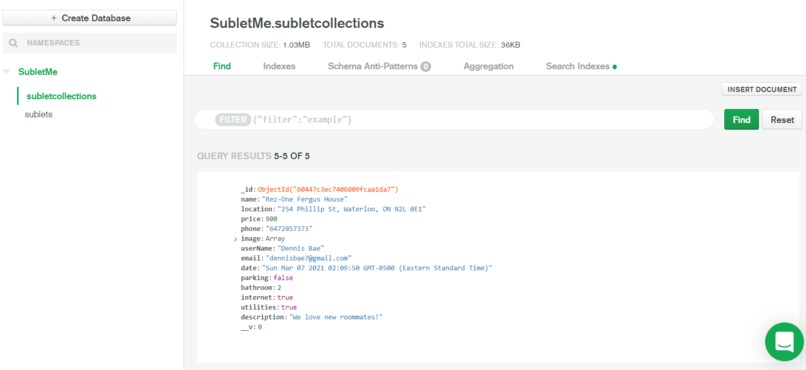Click the name value "Rez-One Fergus House"
806x370 pixels.
tap(305, 199)
